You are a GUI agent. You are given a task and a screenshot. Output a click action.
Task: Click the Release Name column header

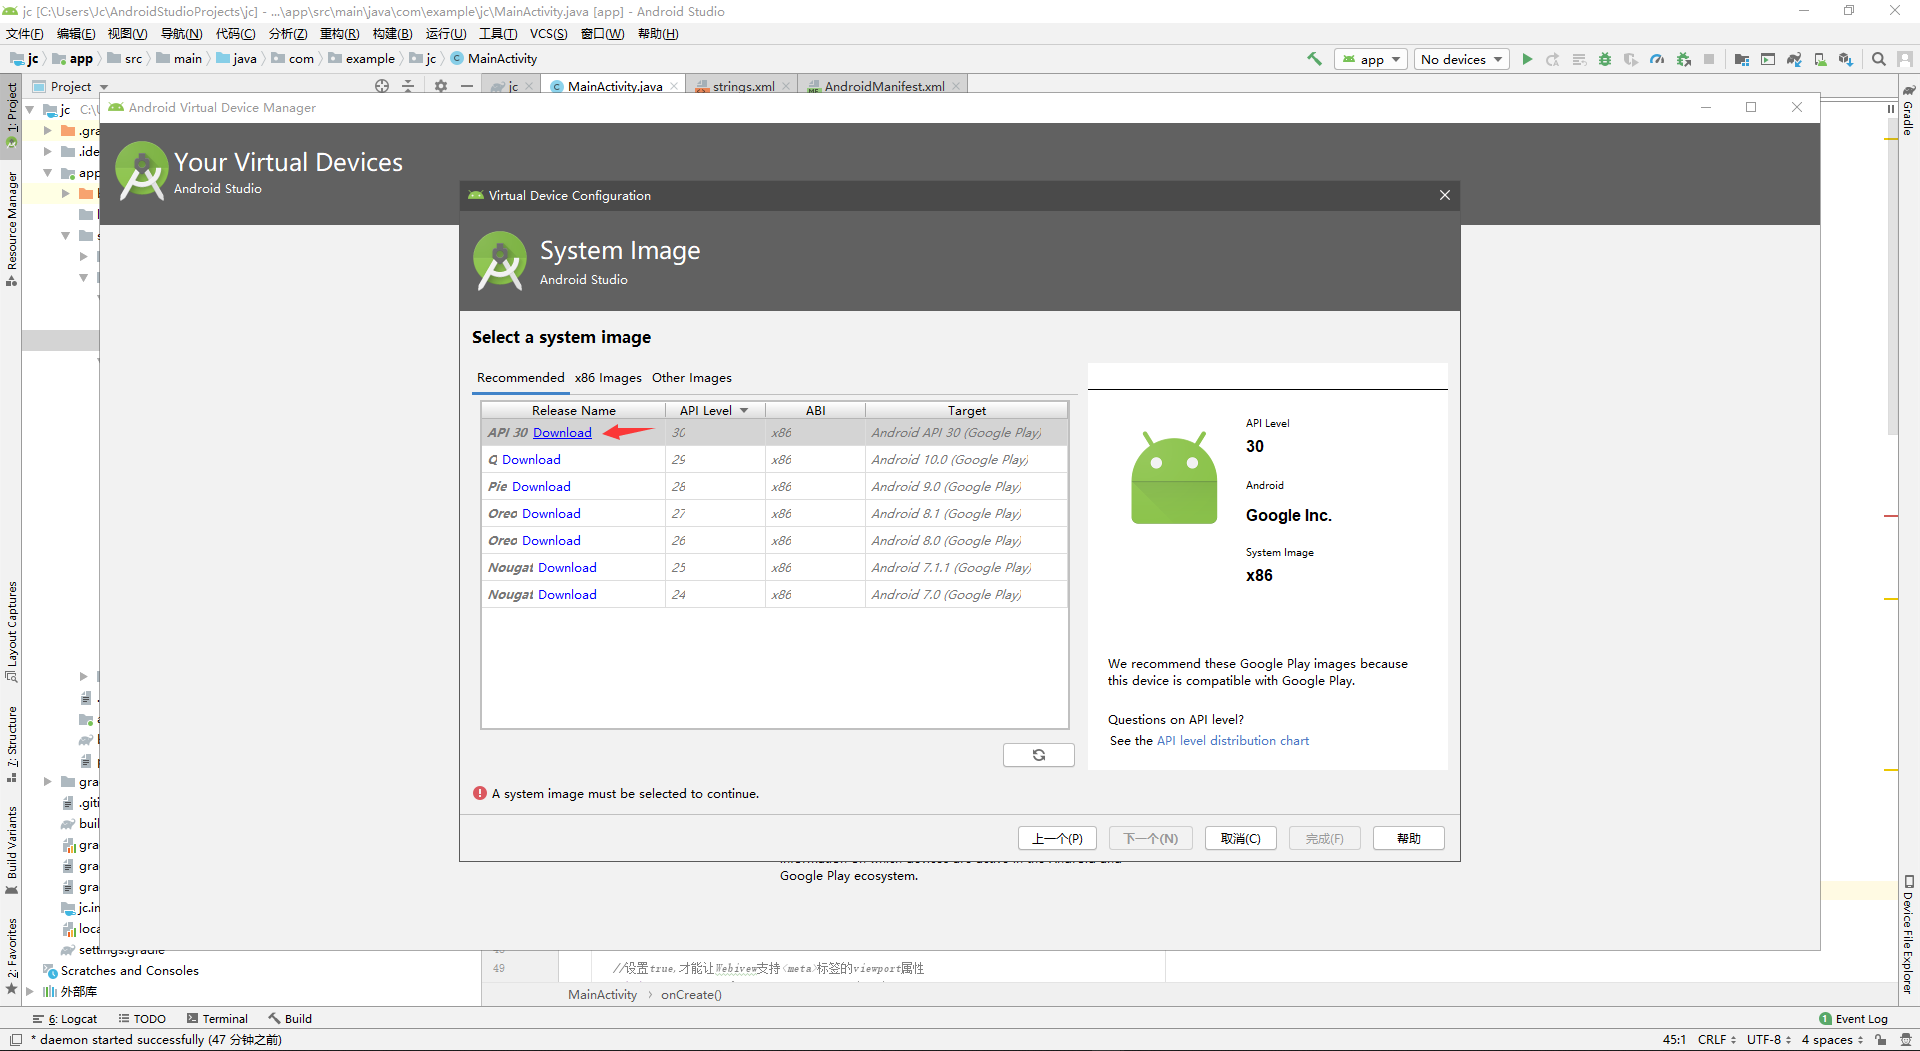pos(573,410)
